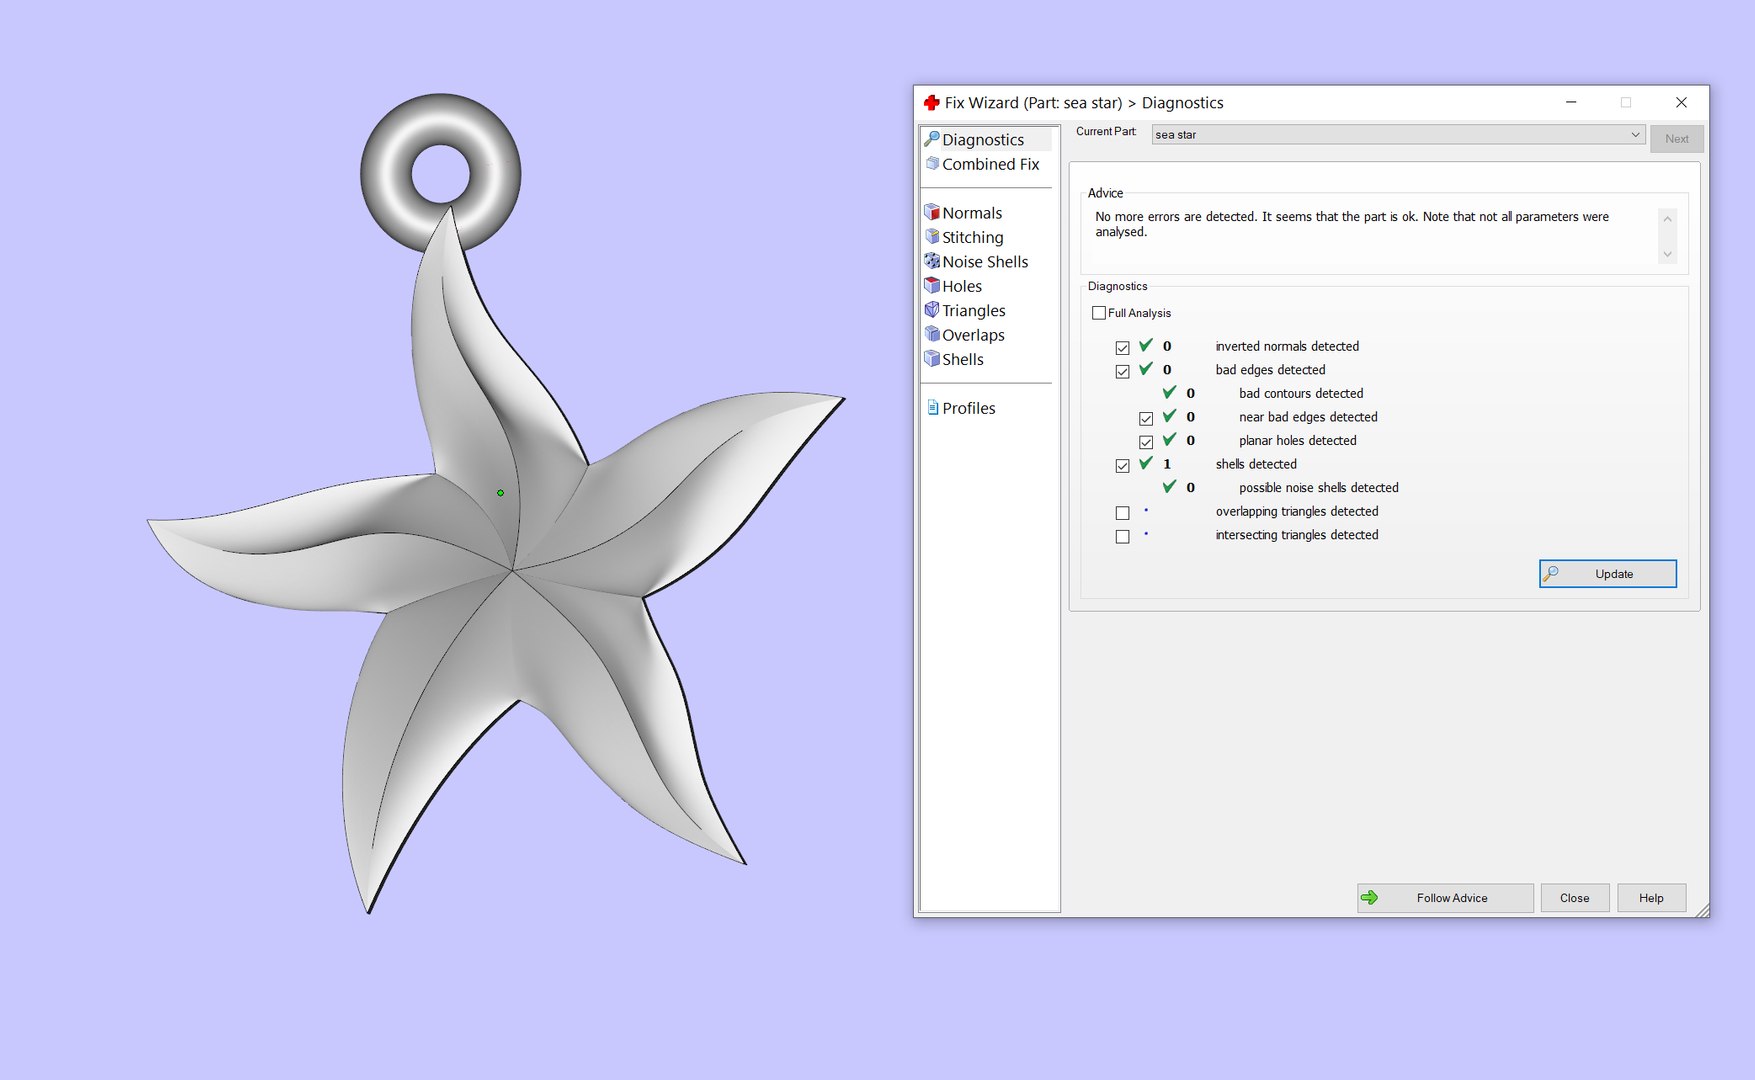The width and height of the screenshot is (1755, 1080).
Task: Click the sea star ring loop
Action: pos(440,172)
